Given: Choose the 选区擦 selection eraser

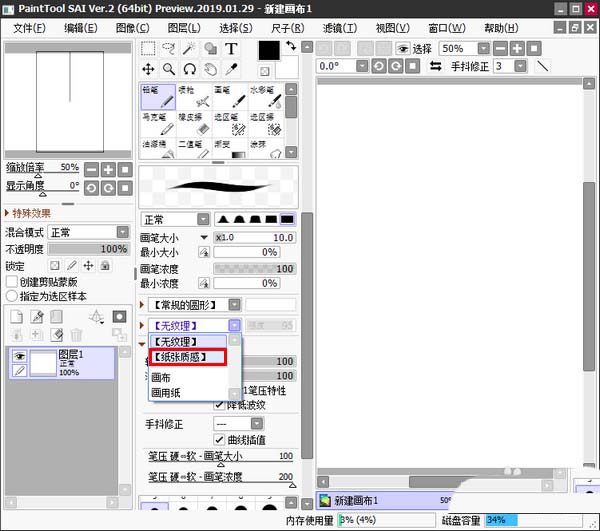Looking at the screenshot, I should (266, 124).
